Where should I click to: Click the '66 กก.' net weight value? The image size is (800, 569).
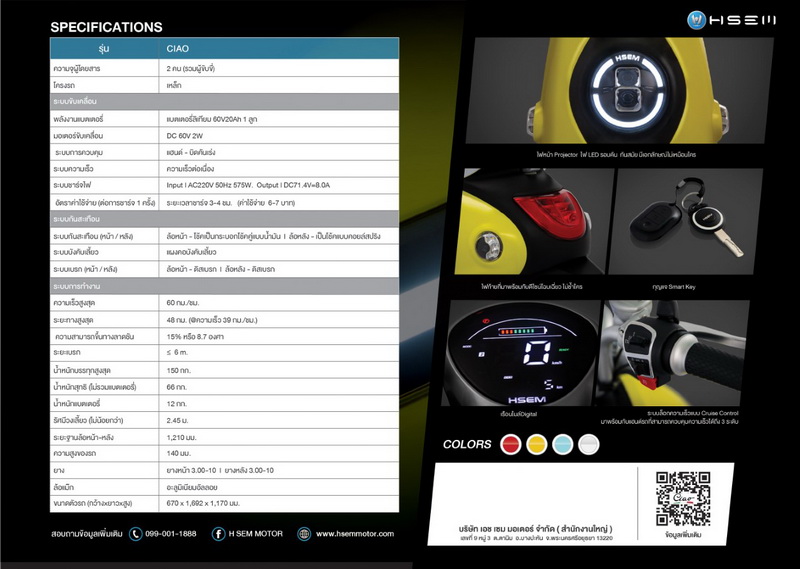click(x=177, y=387)
